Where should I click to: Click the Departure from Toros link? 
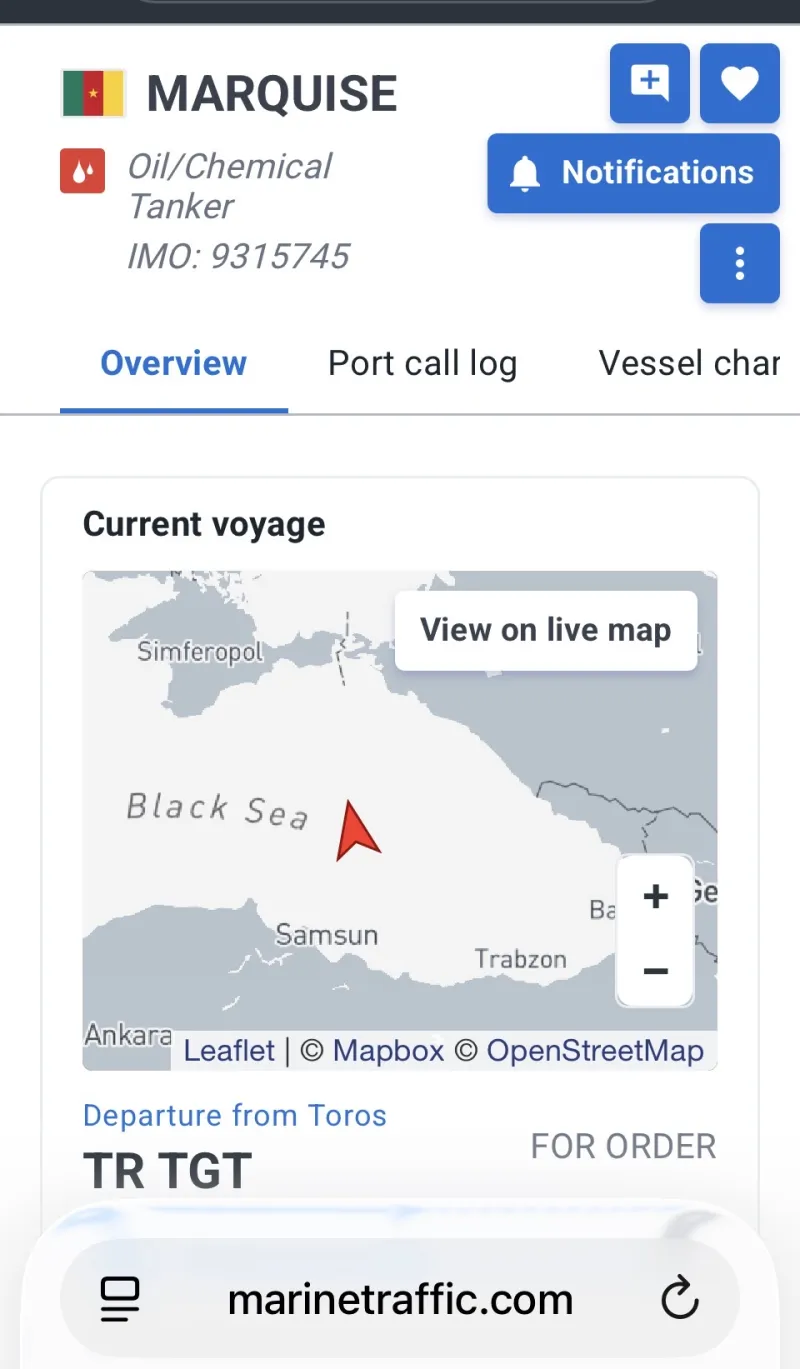click(234, 1115)
